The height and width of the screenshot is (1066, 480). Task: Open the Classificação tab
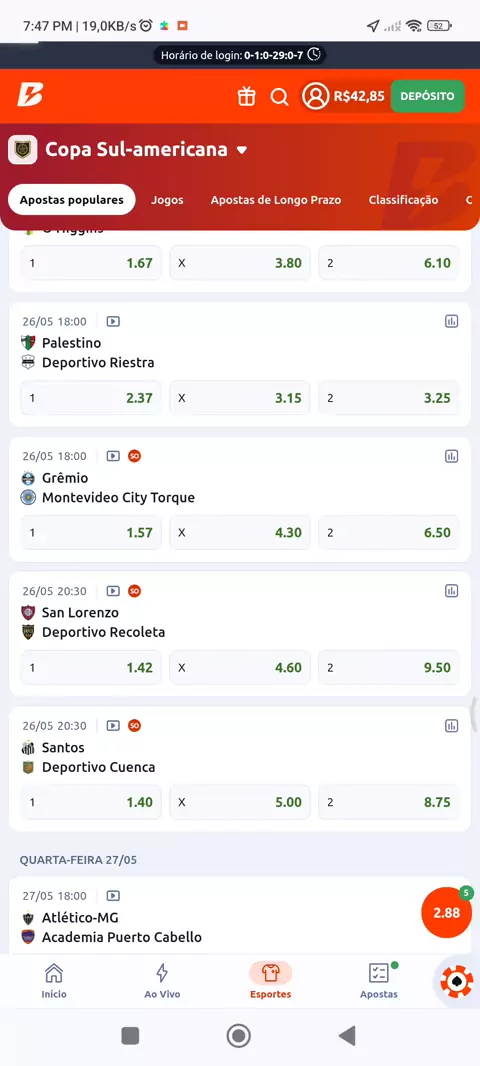click(403, 200)
